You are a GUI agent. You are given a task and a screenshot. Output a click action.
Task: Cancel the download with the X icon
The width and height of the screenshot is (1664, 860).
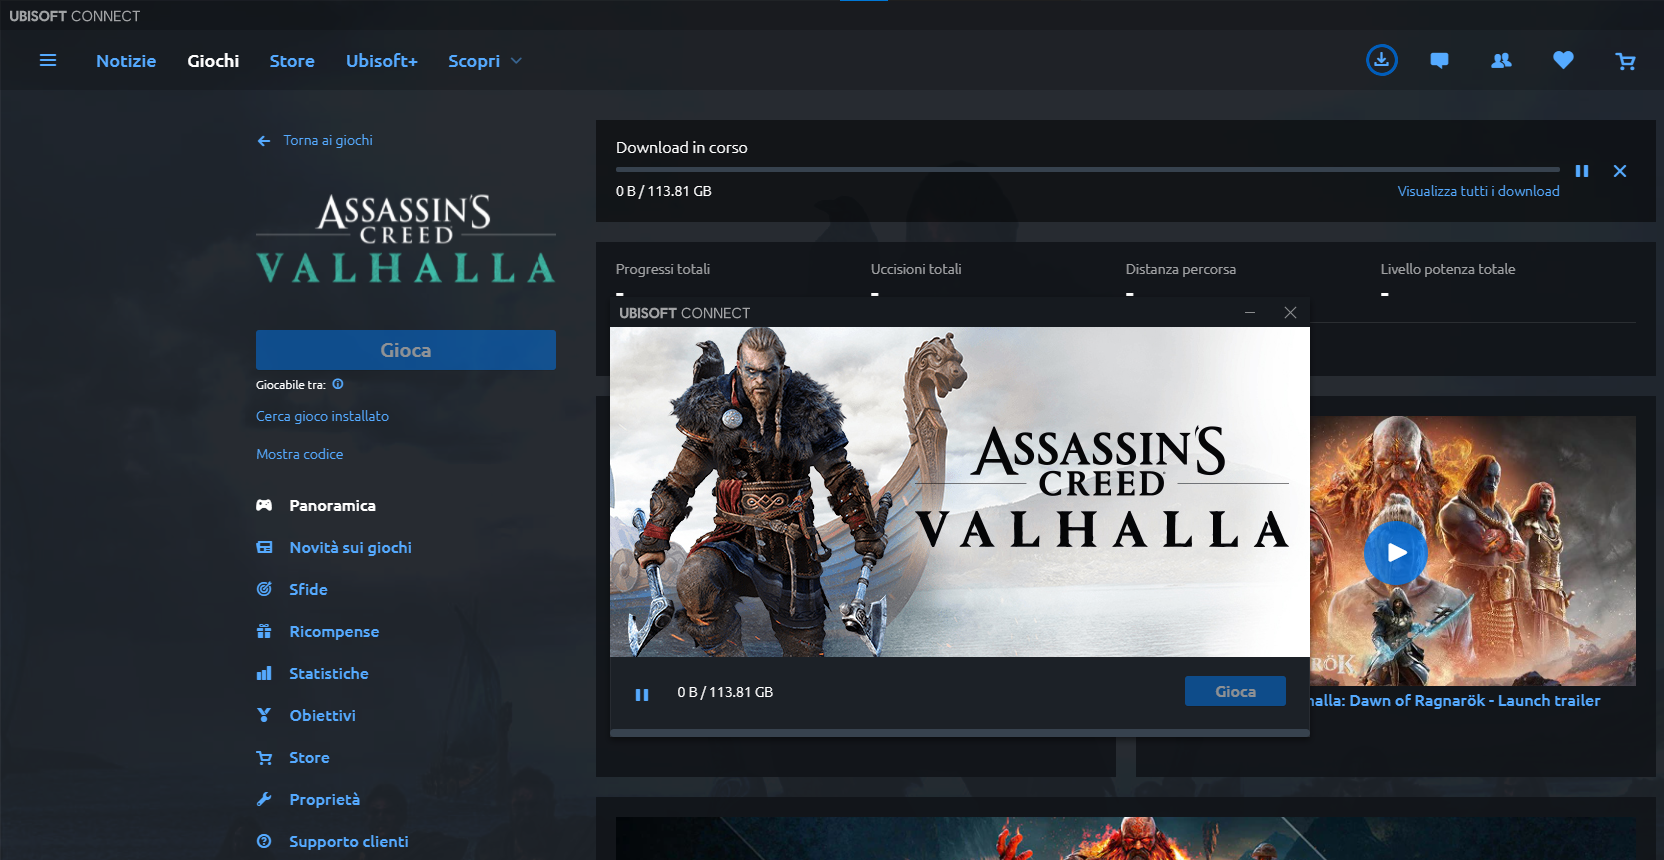(1620, 171)
